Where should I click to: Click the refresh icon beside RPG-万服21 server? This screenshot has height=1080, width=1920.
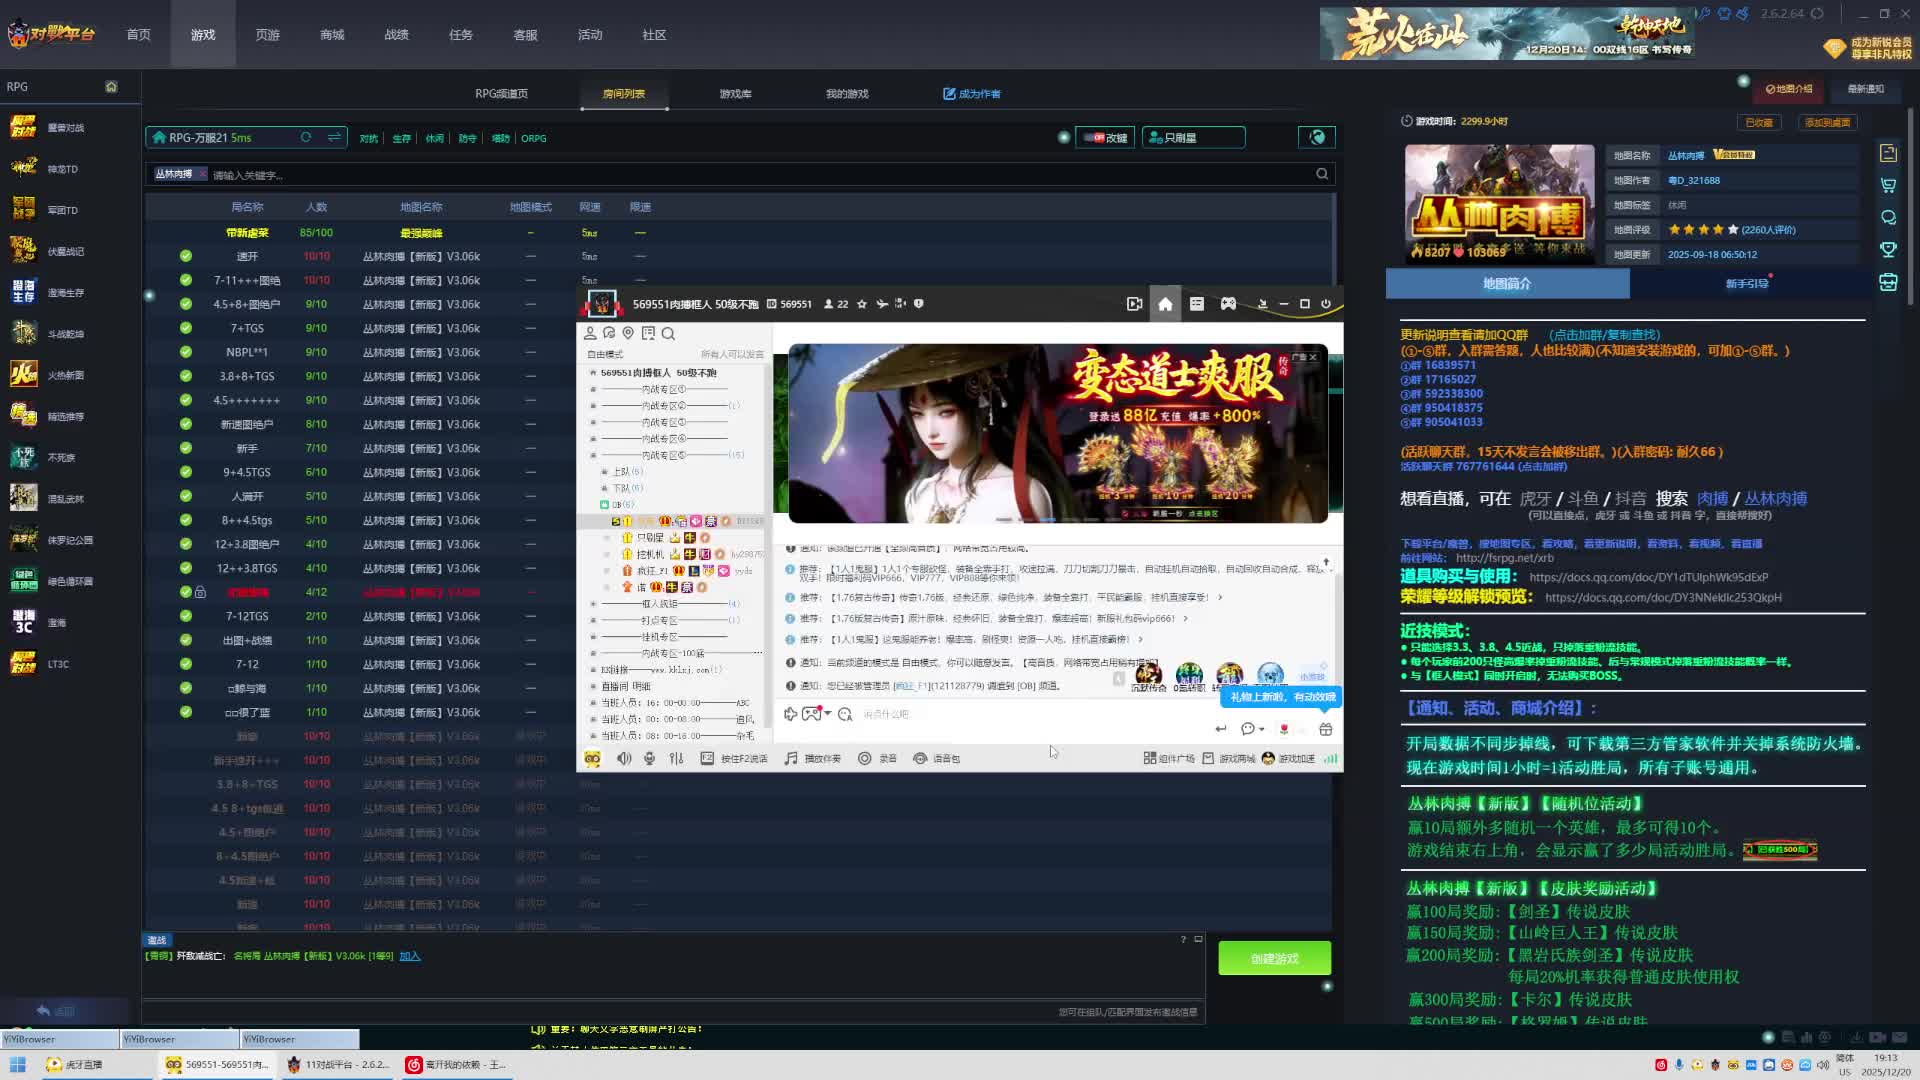click(x=306, y=138)
